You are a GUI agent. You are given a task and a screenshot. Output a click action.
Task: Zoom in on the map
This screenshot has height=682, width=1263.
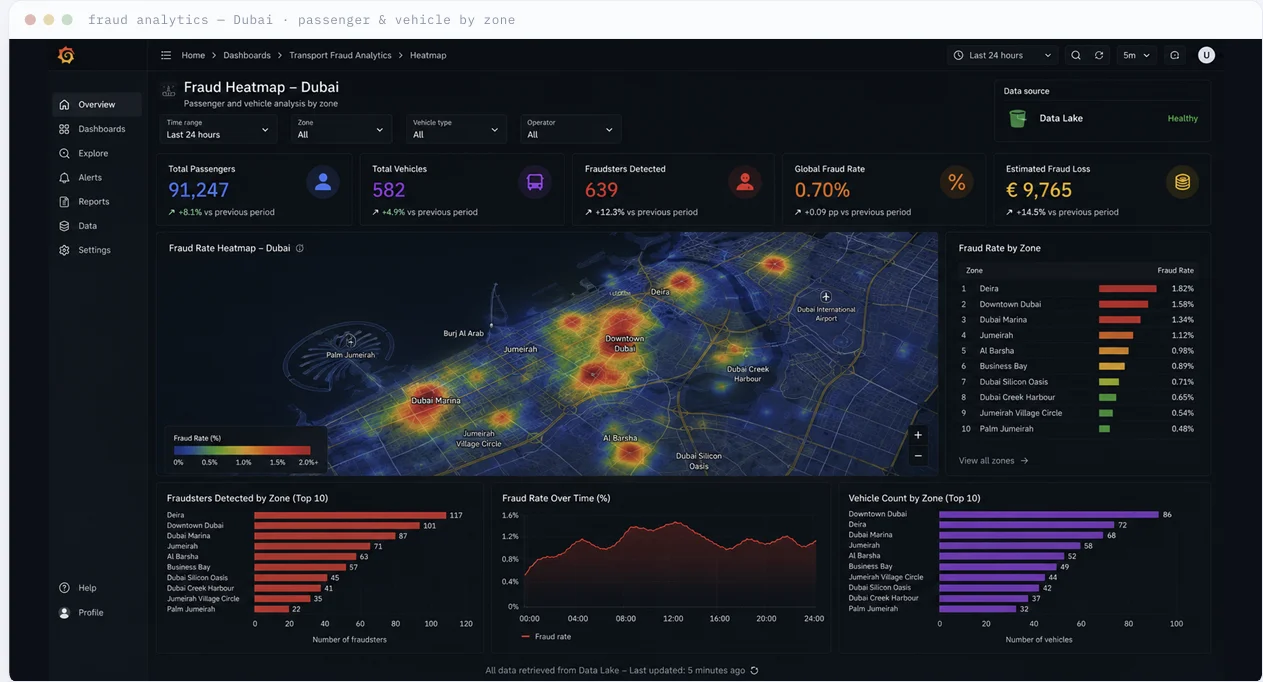pos(918,435)
